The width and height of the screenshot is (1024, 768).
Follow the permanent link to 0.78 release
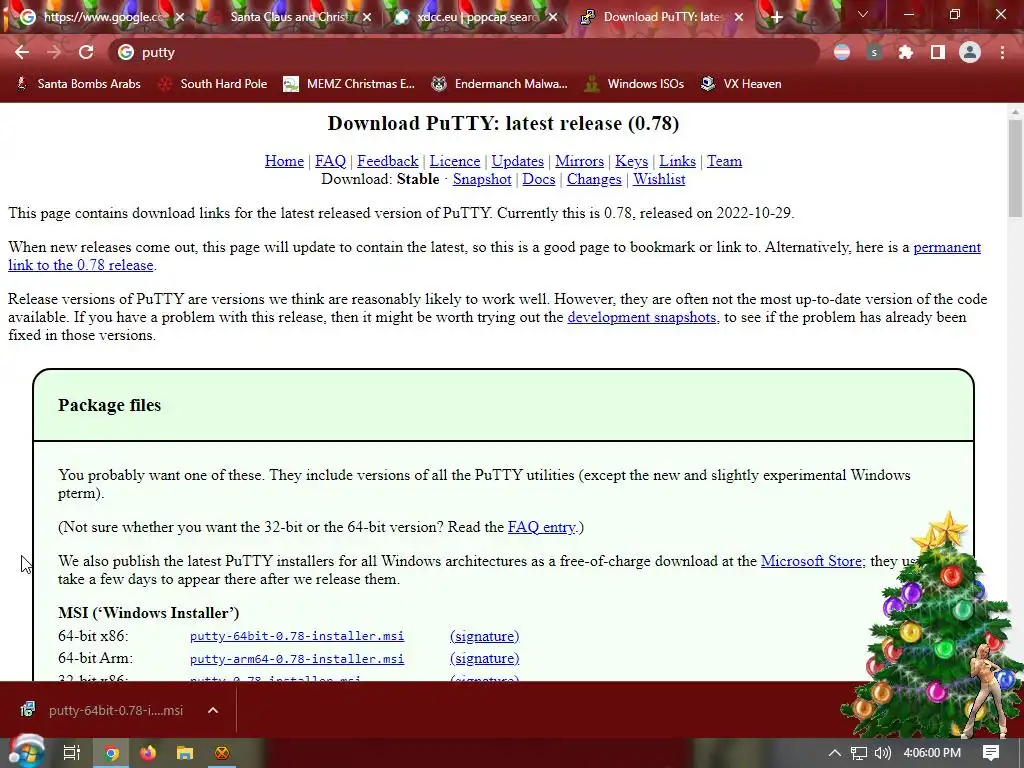tap(81, 265)
